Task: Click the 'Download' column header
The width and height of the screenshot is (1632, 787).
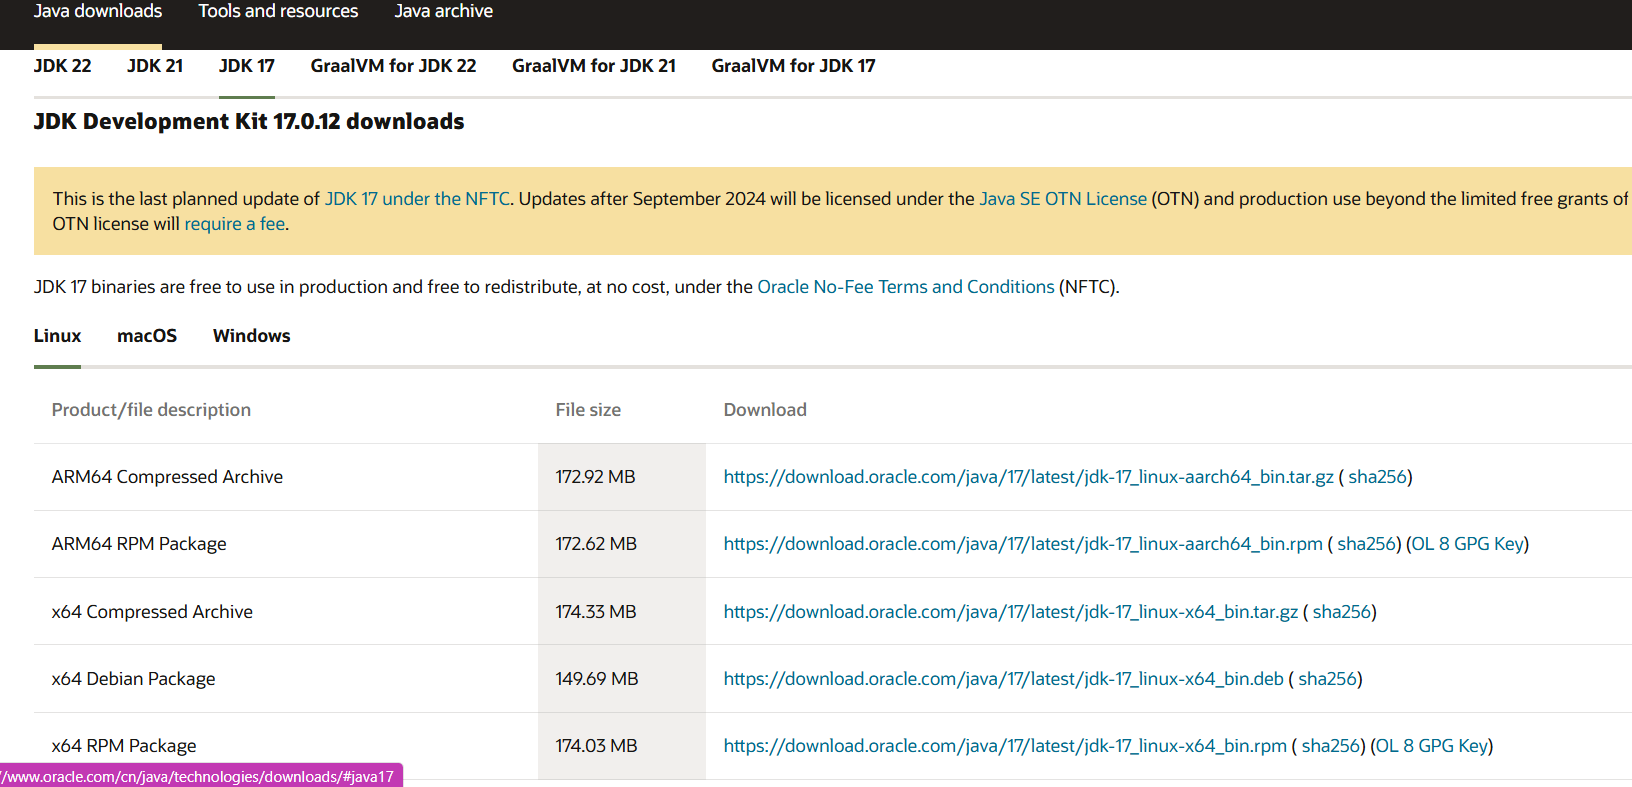Action: click(765, 410)
